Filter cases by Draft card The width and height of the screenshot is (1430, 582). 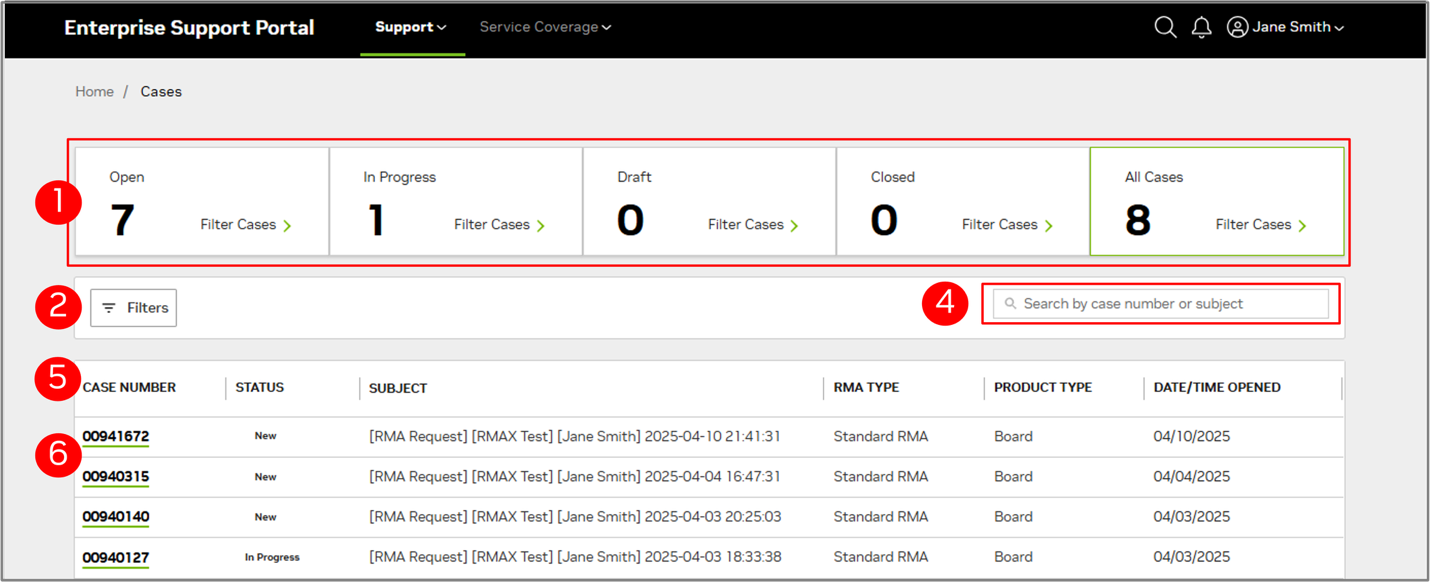(710, 202)
